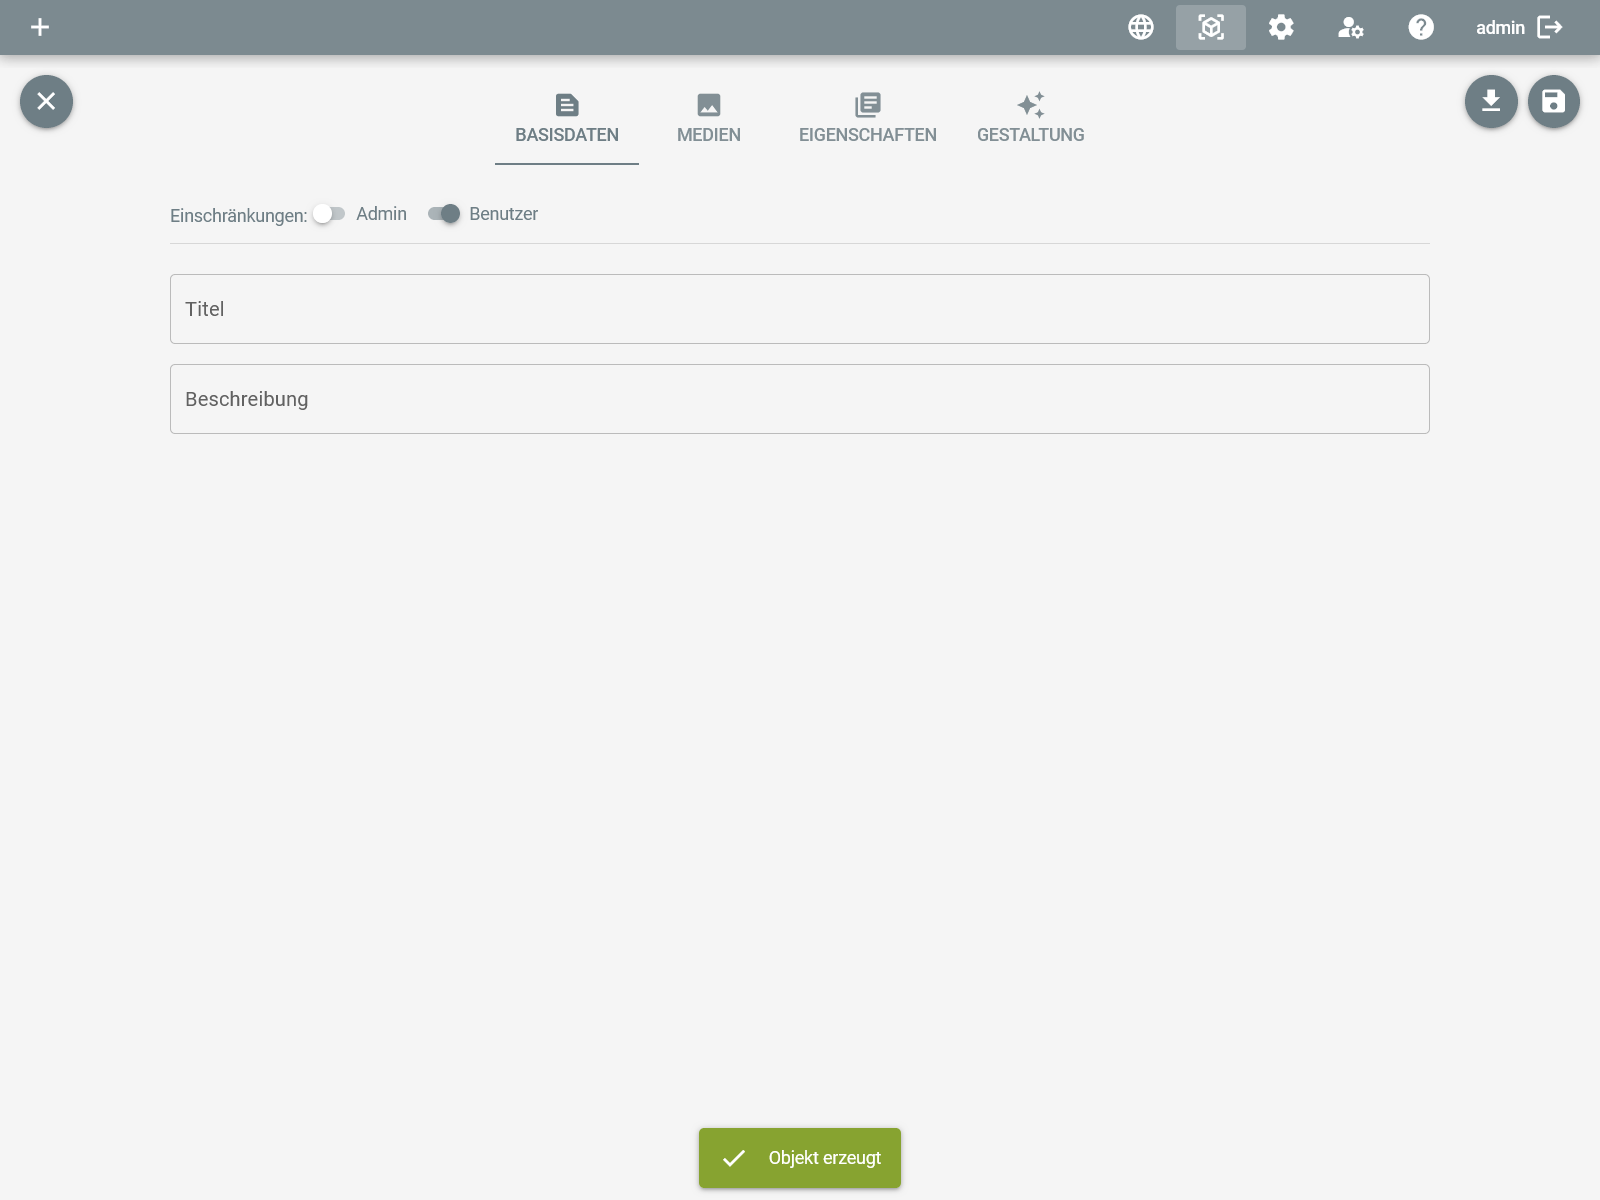Open the help question mark icon

pyautogui.click(x=1421, y=27)
